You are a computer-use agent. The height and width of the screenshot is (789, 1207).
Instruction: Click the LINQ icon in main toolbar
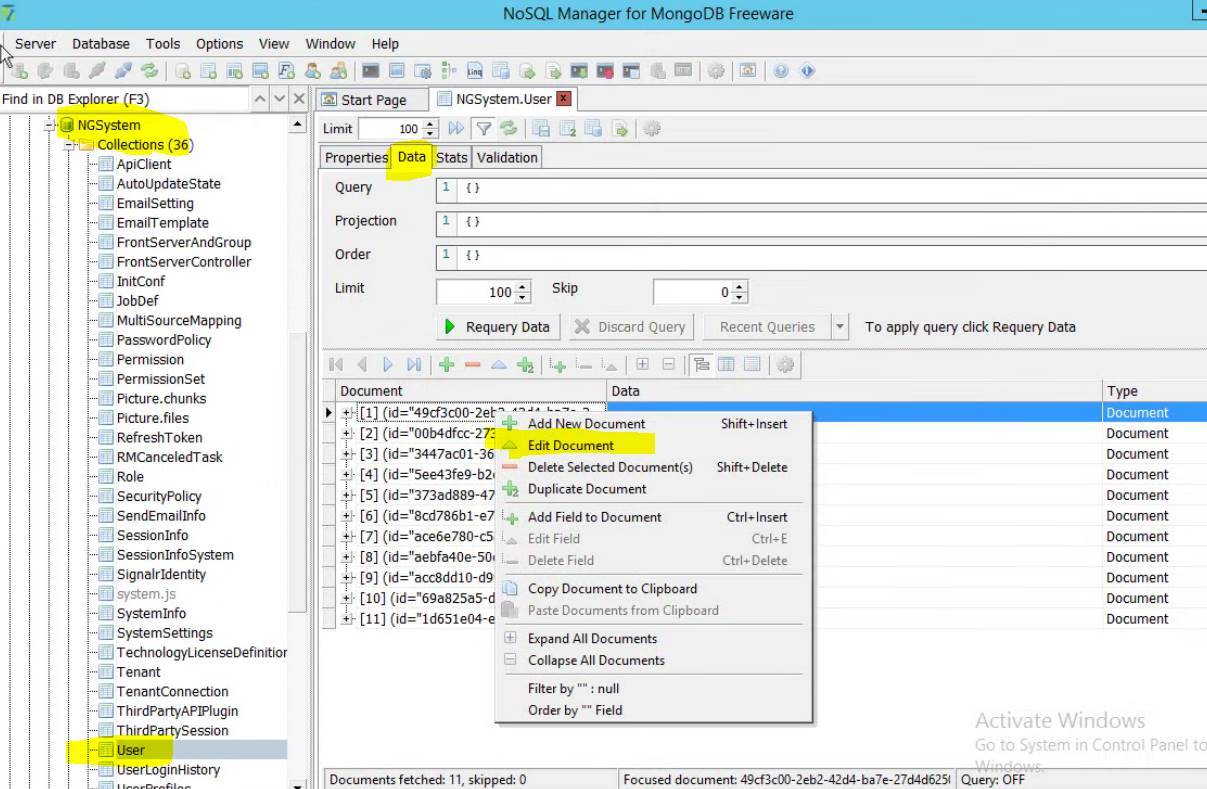pos(475,71)
